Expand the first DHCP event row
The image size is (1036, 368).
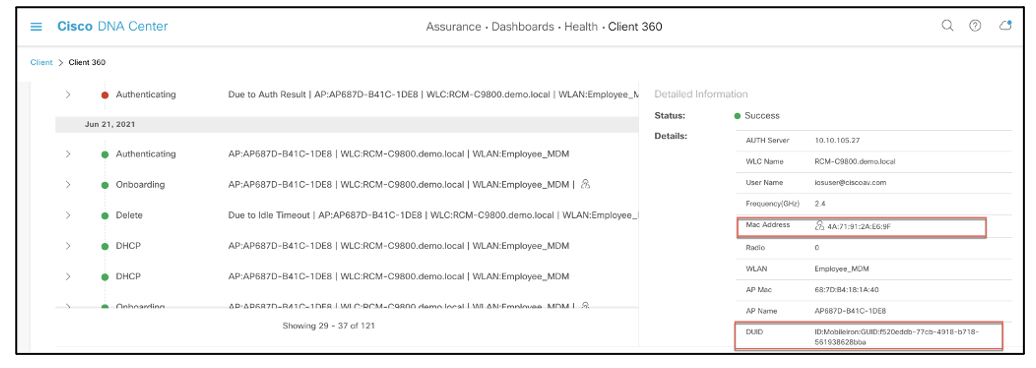click(x=68, y=246)
